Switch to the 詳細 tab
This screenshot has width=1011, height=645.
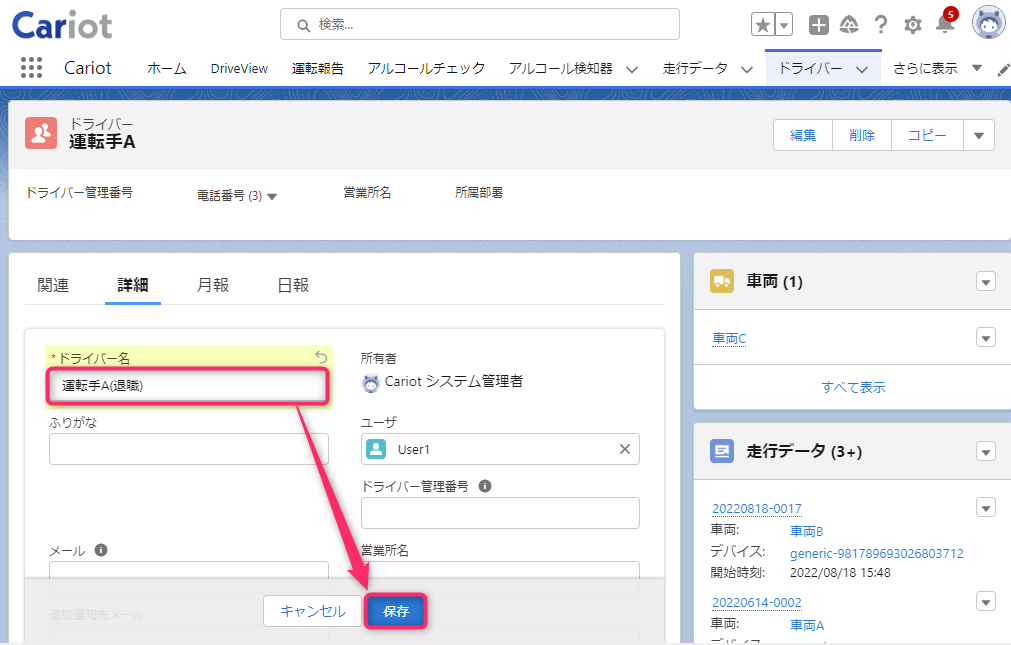tap(133, 285)
